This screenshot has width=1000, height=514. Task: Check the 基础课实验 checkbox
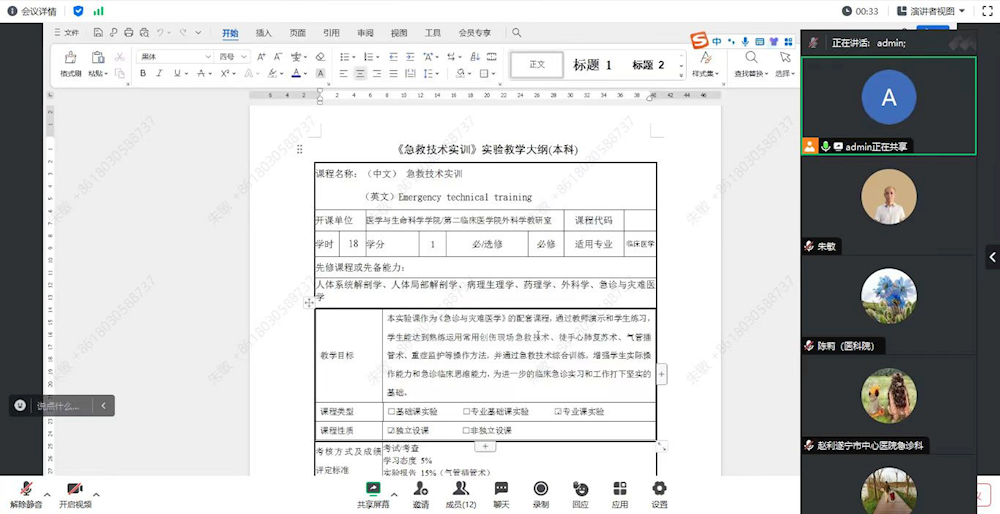point(391,411)
